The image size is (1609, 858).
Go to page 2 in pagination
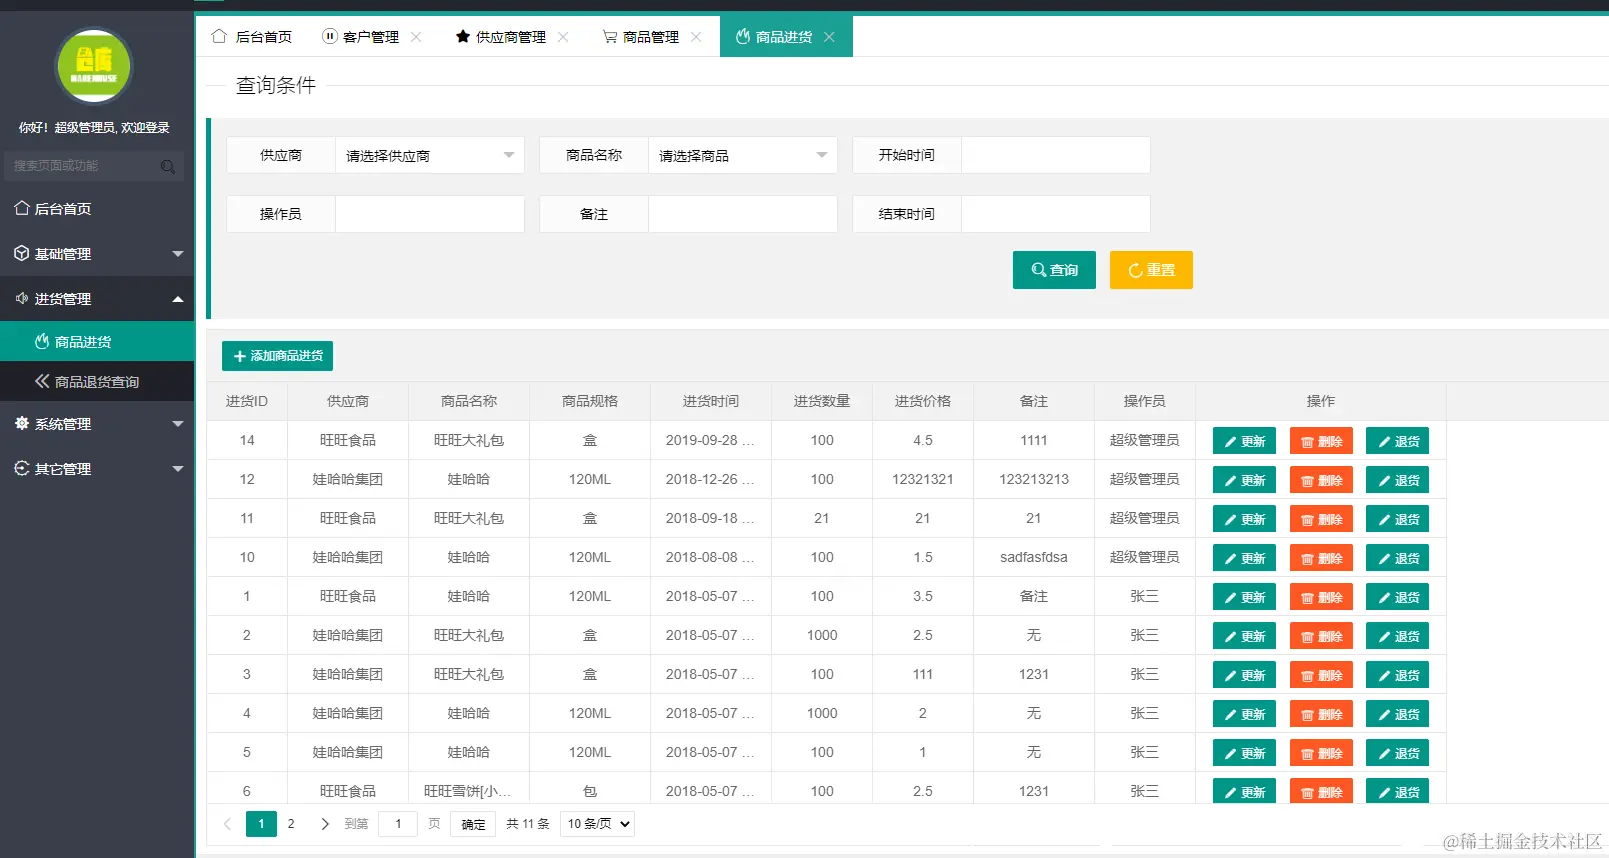(291, 824)
